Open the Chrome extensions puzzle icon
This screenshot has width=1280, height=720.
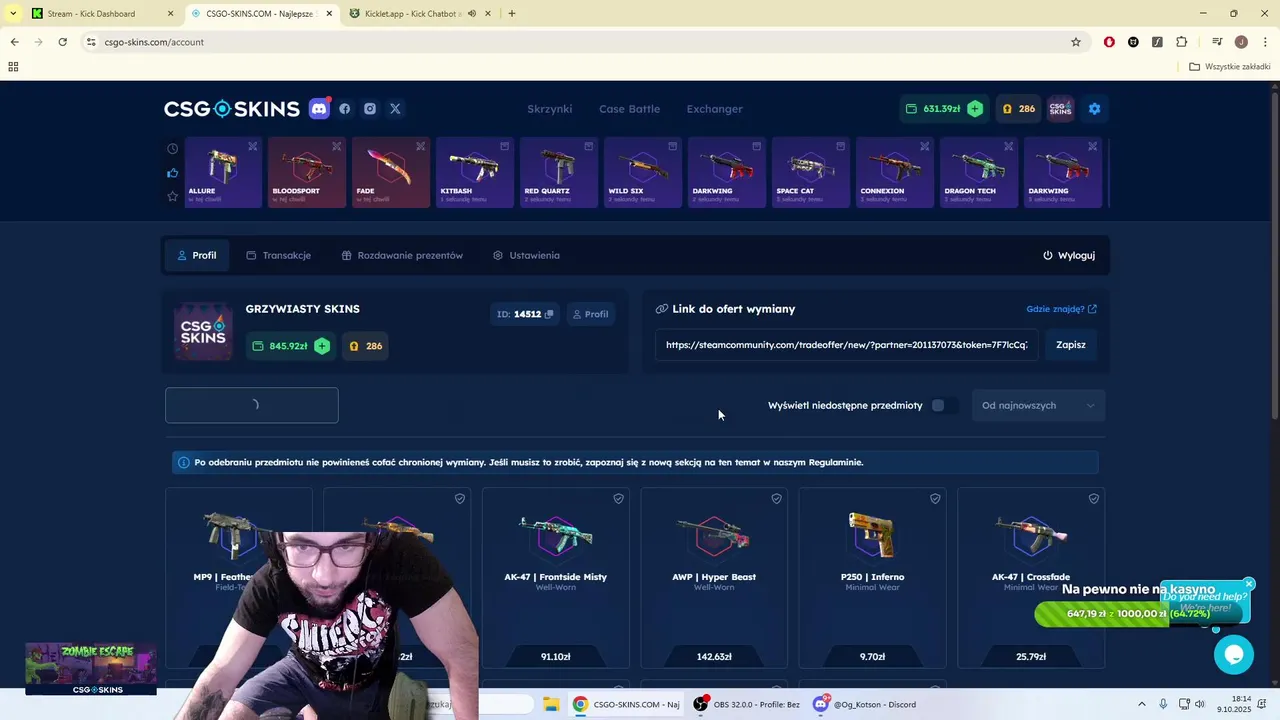pyautogui.click(x=1181, y=42)
